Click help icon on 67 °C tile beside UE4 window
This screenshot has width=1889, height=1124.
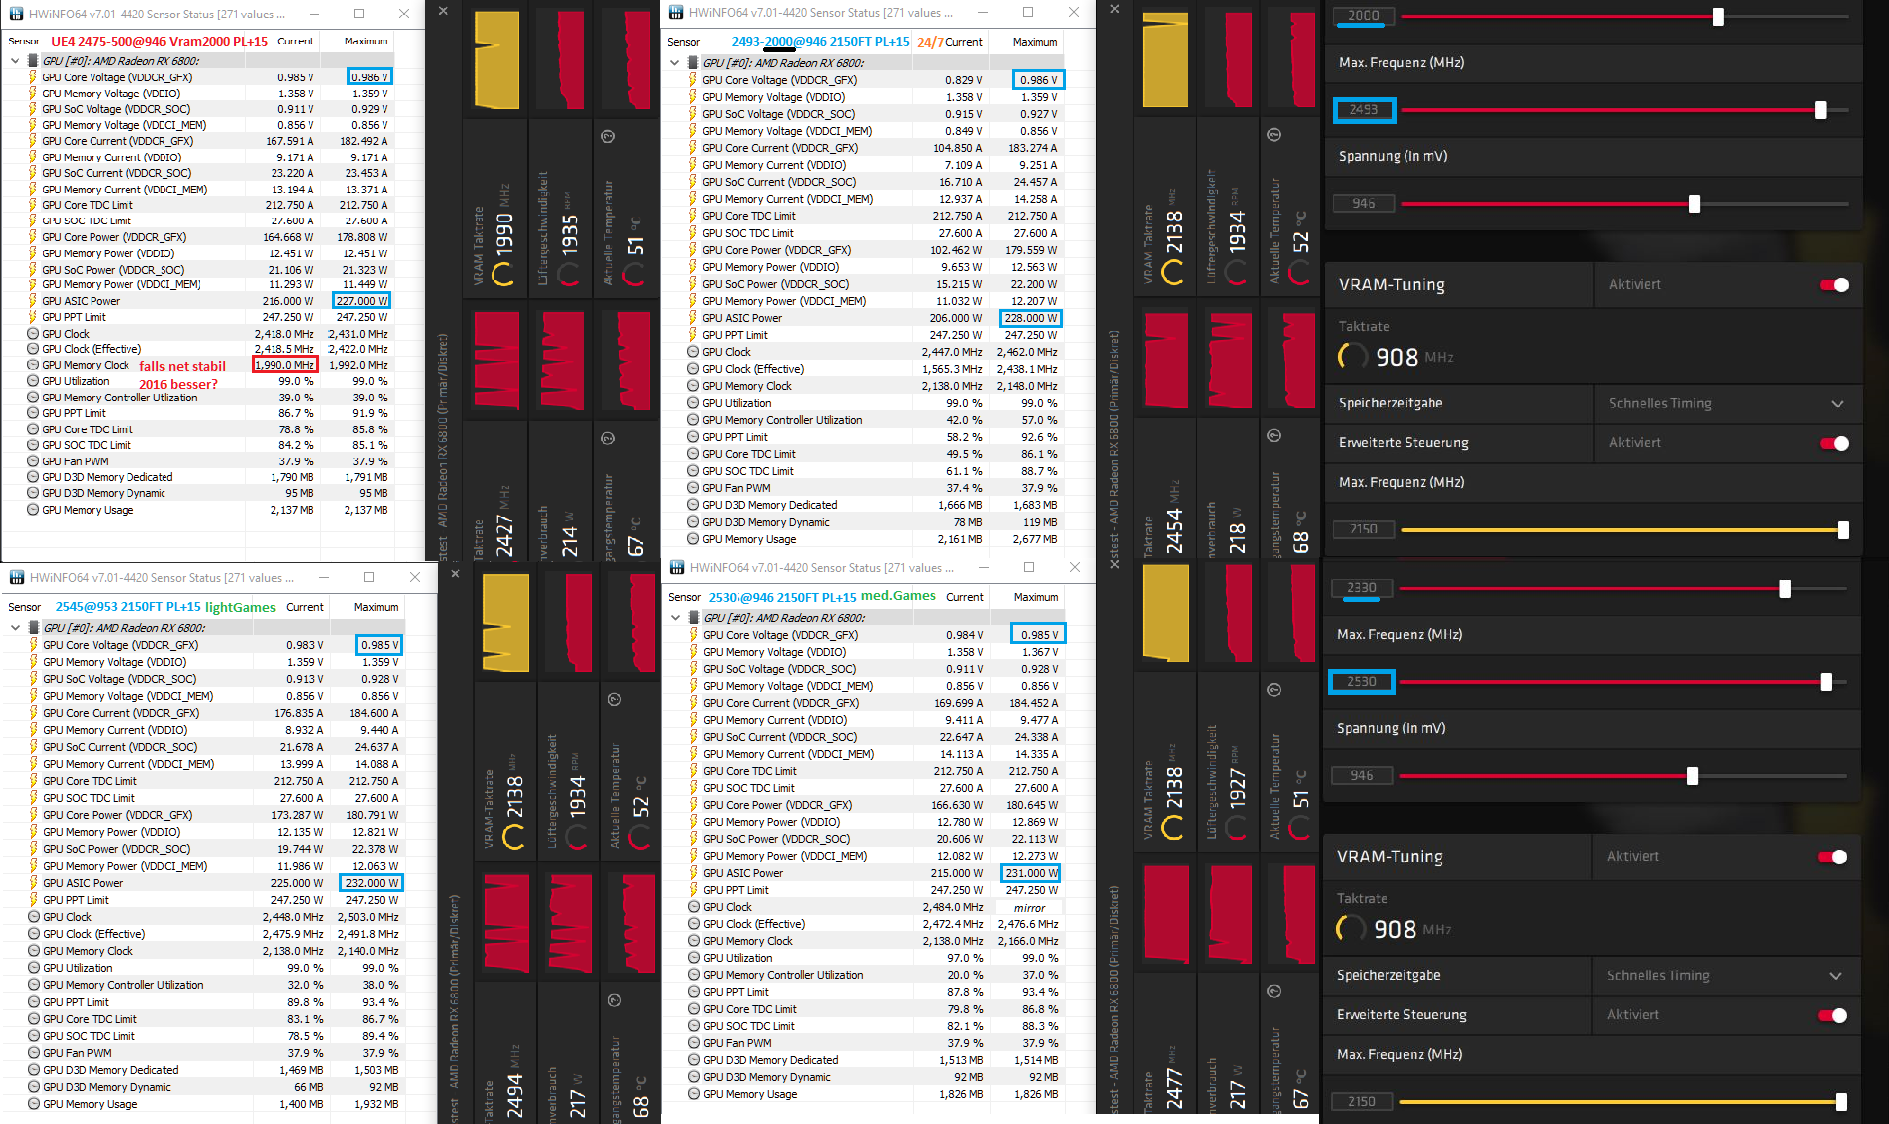tap(608, 438)
